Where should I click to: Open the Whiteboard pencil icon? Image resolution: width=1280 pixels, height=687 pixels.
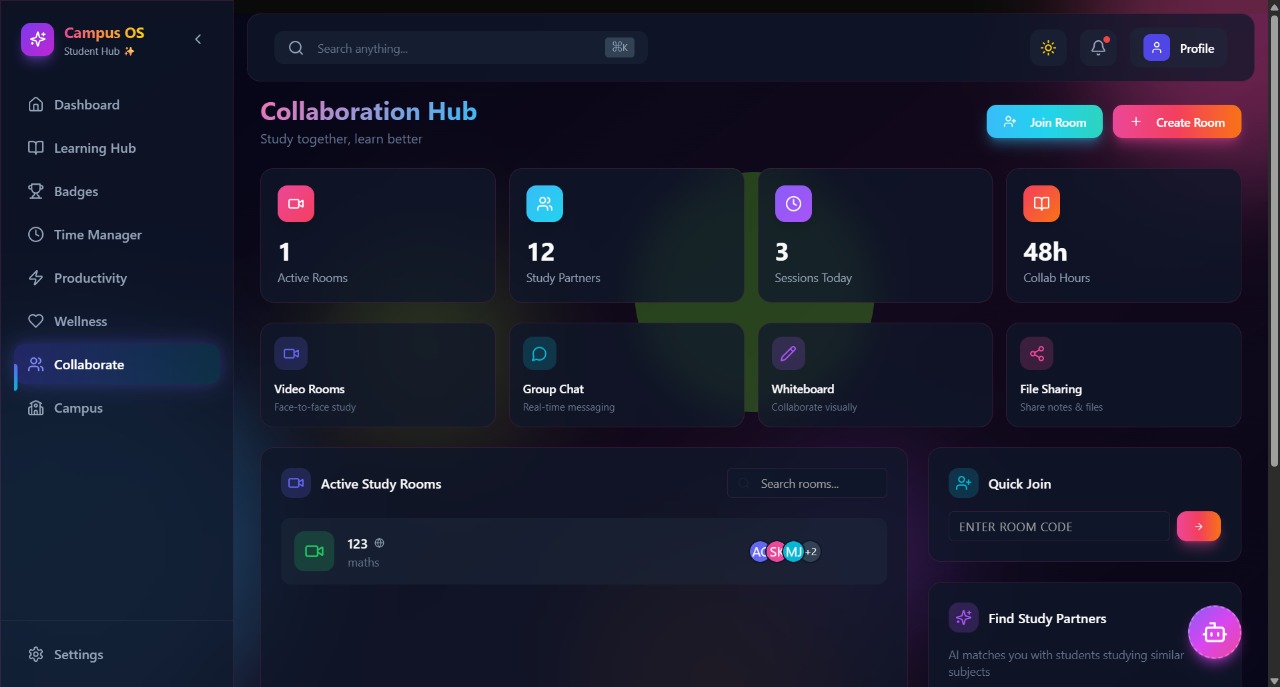(x=788, y=354)
